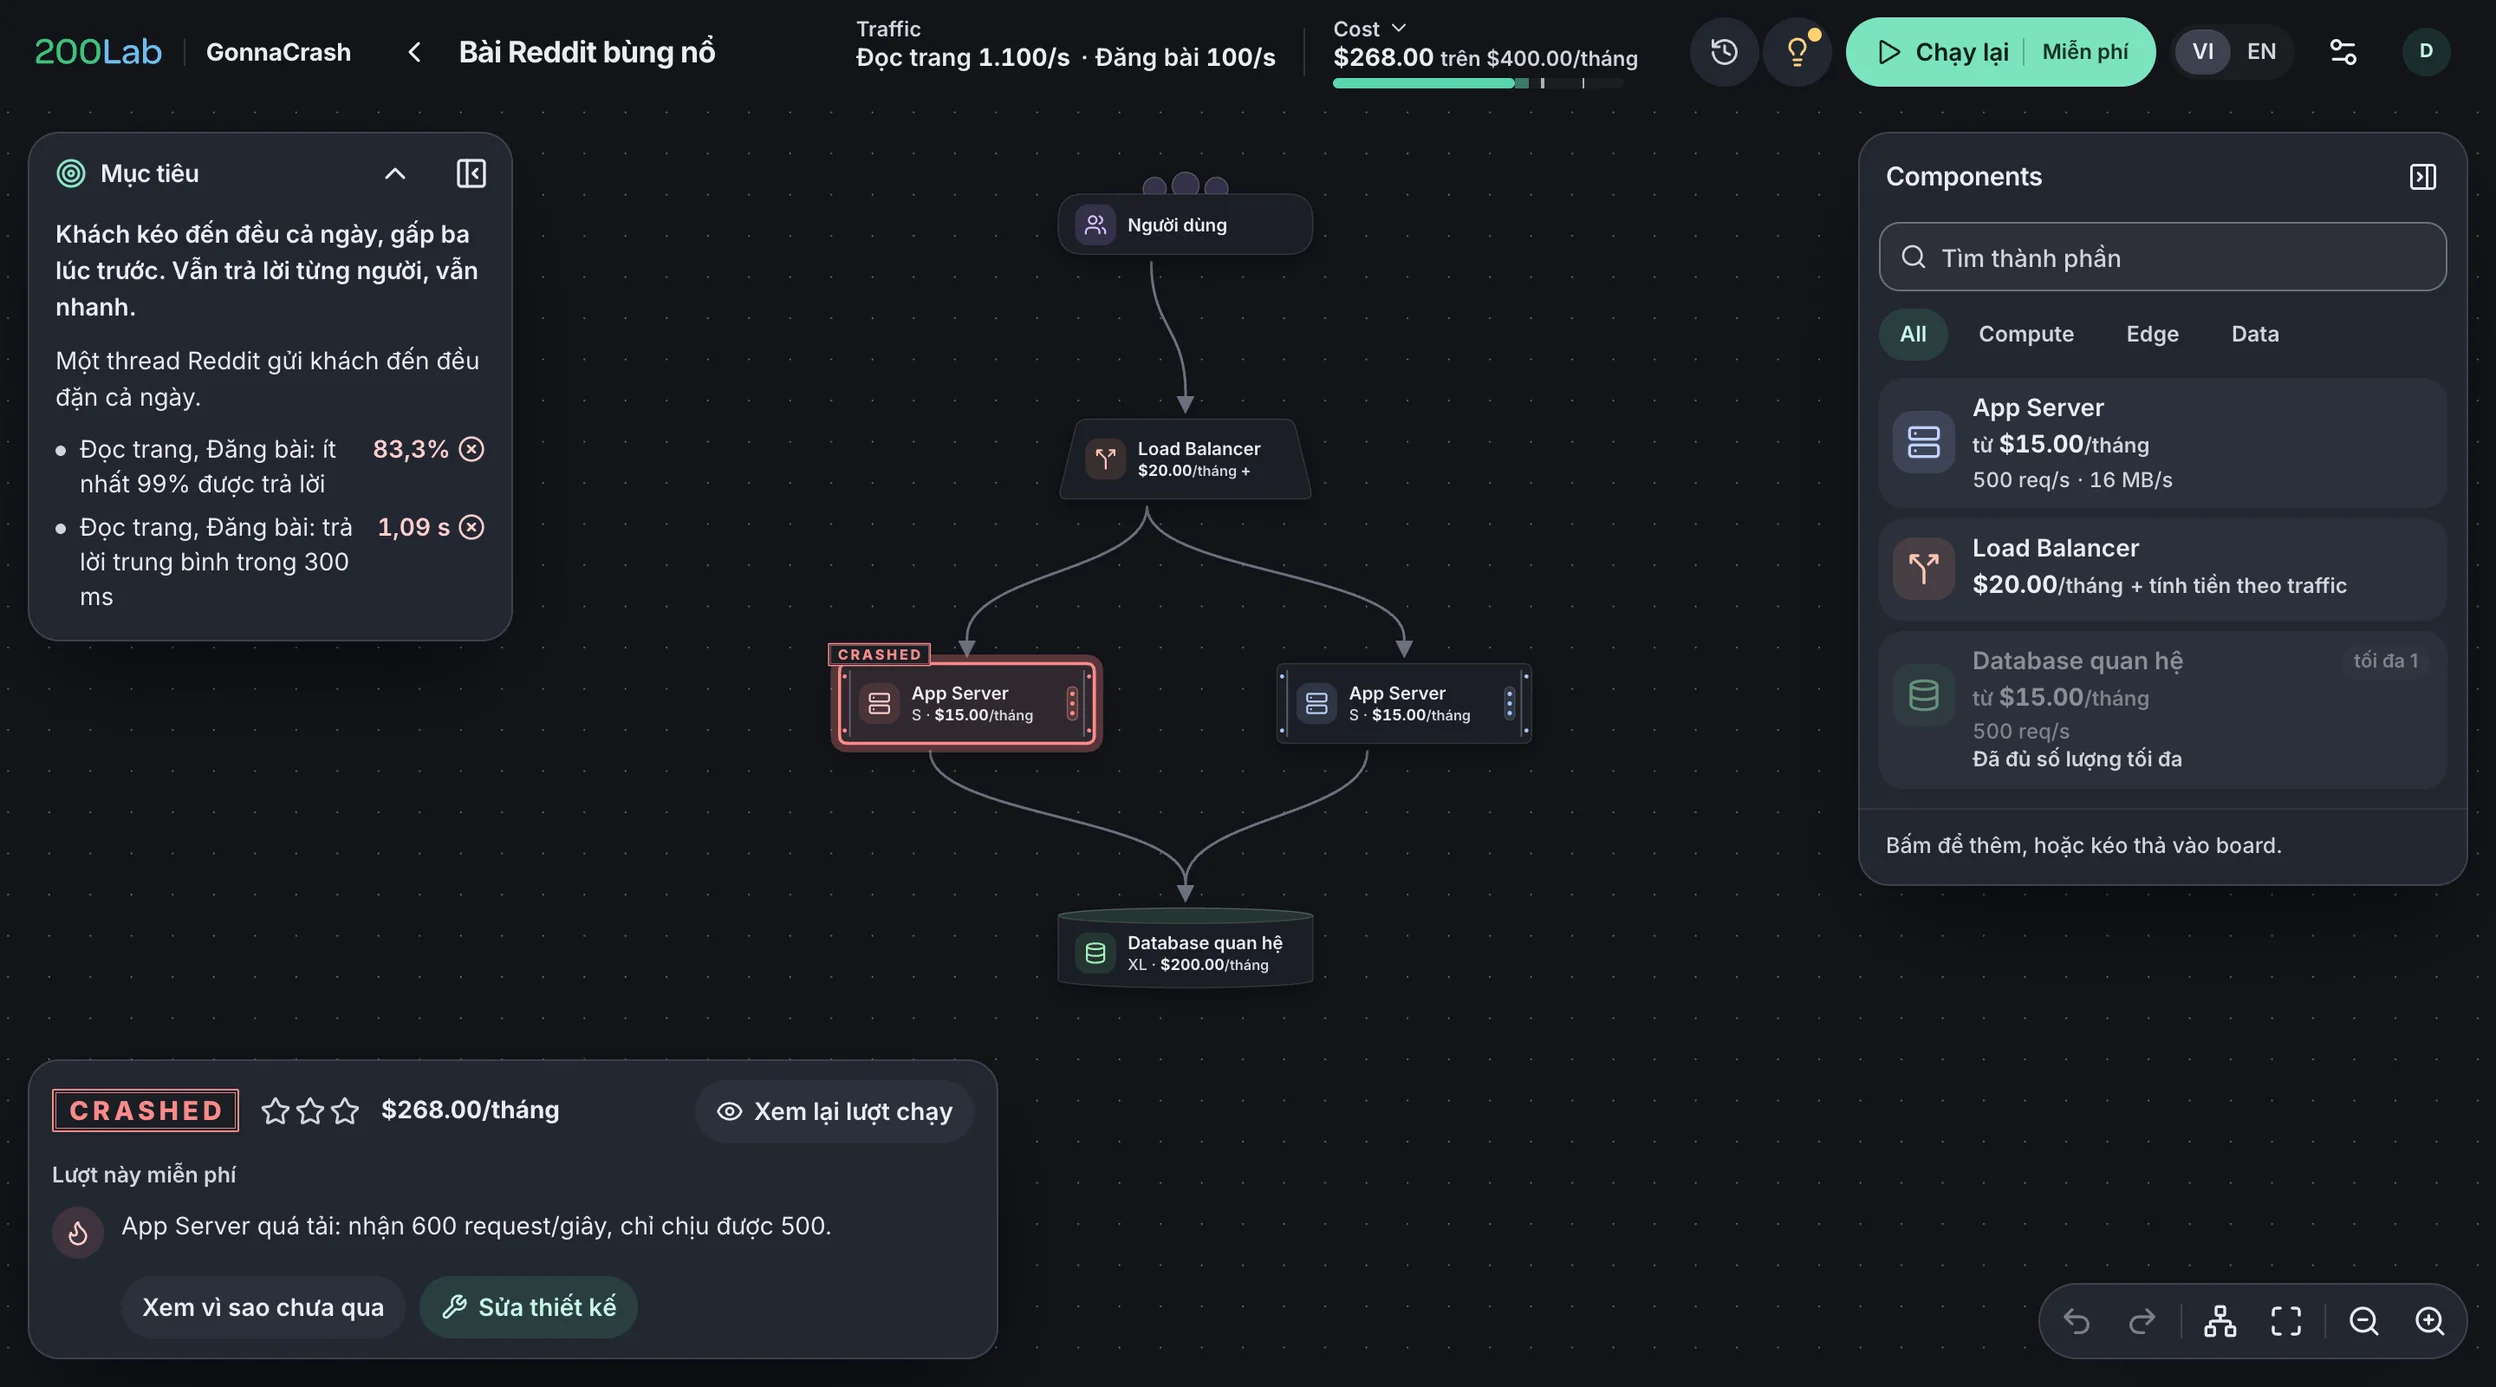This screenshot has height=1387, width=2496.
Task: Open the user avatar D menu
Action: tap(2425, 52)
